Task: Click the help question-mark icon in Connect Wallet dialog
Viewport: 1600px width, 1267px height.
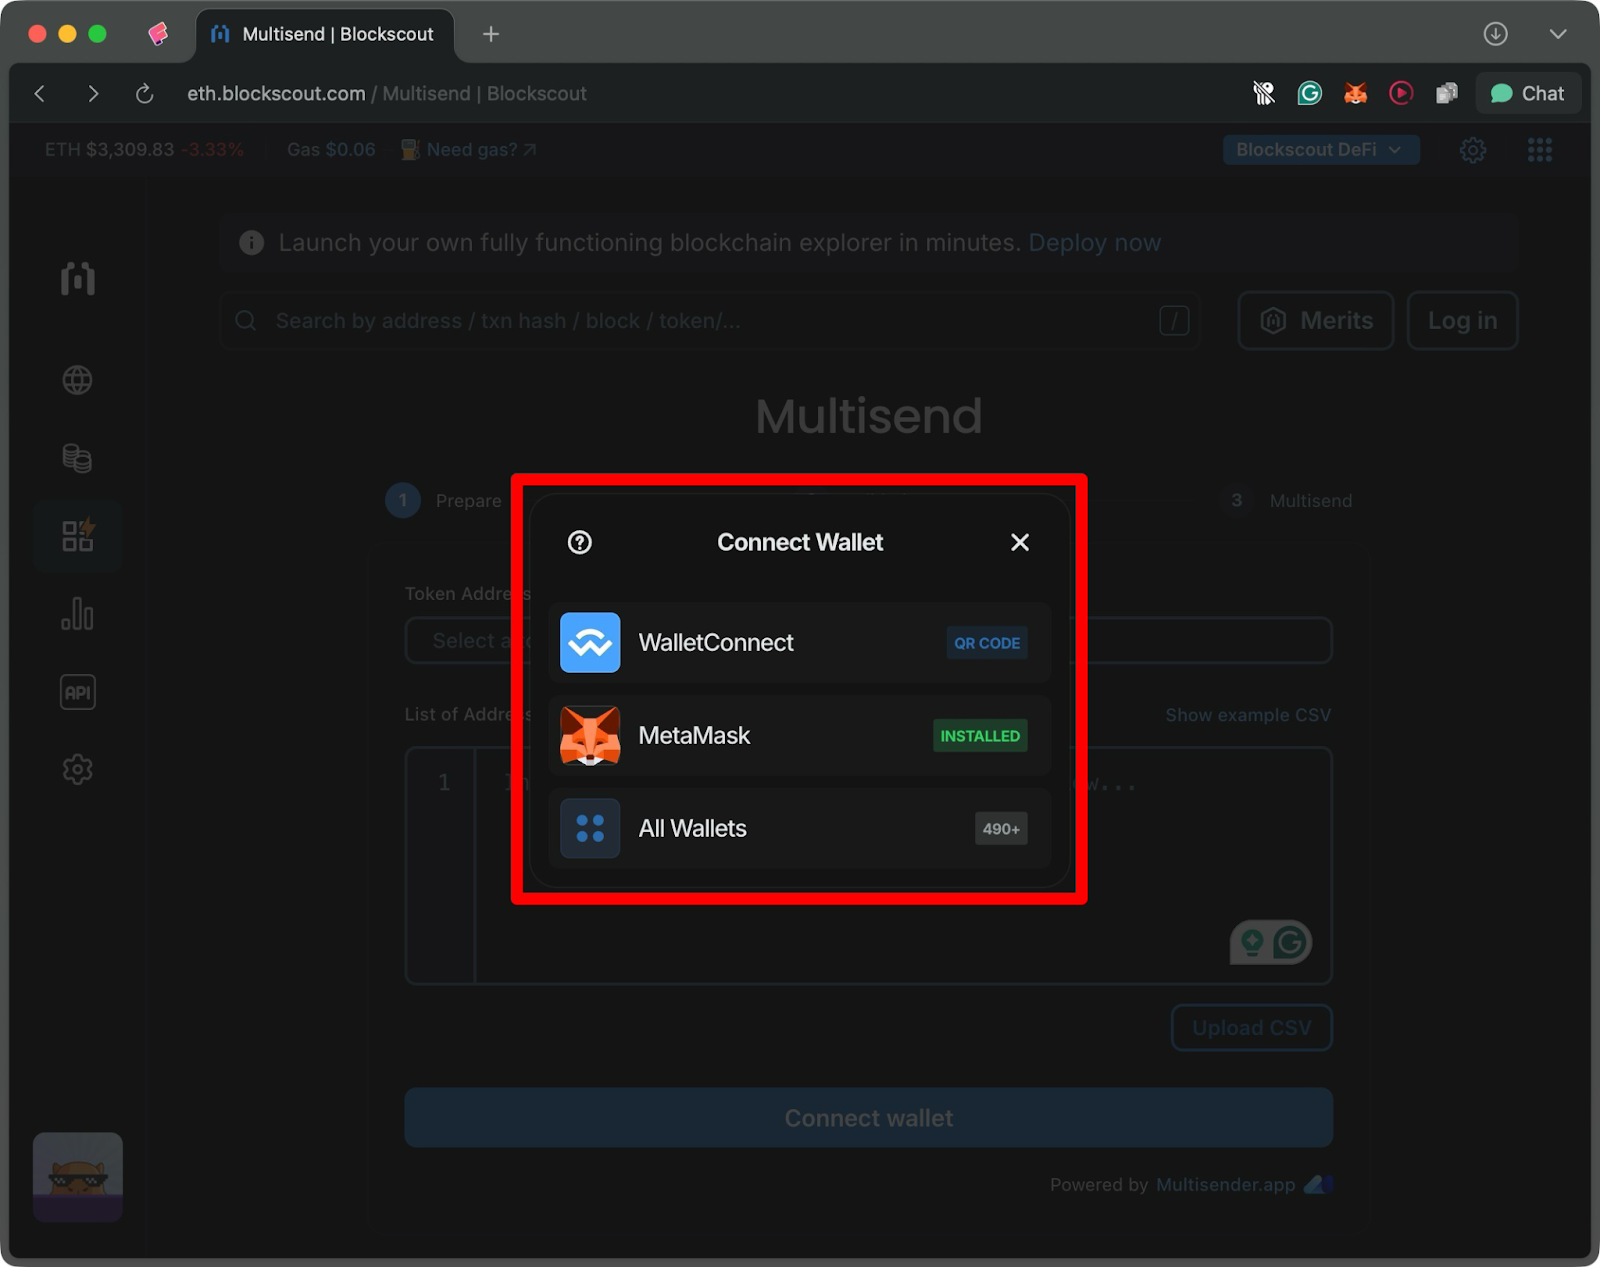Action: [x=580, y=542]
